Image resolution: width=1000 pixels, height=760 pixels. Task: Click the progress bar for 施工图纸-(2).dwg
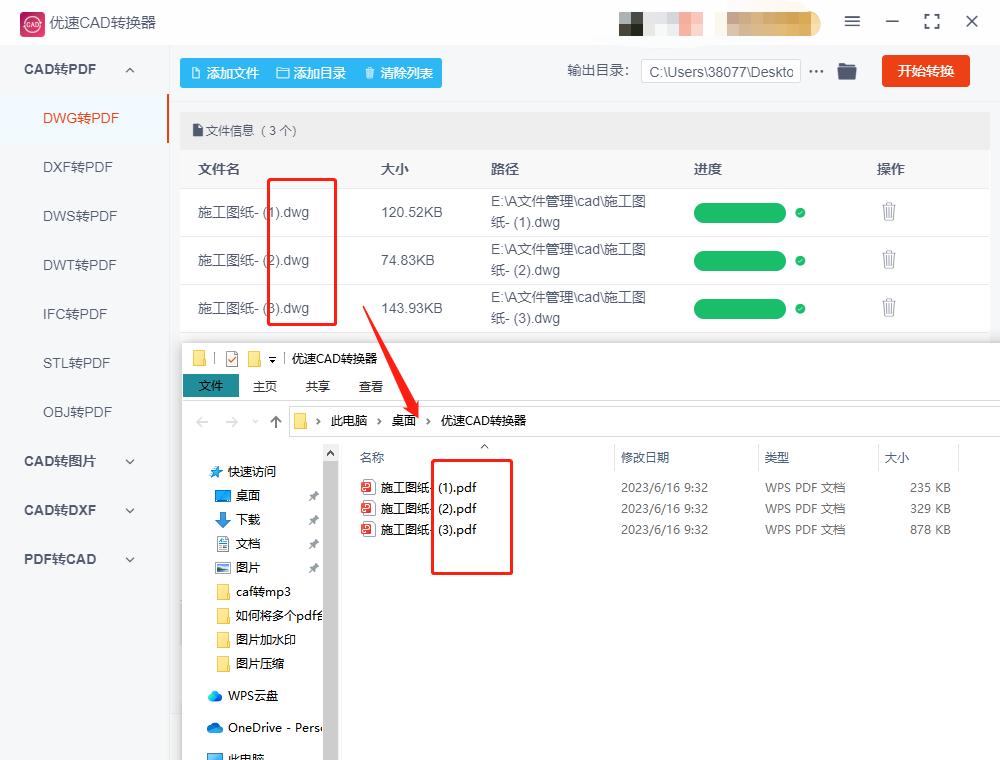(740, 260)
